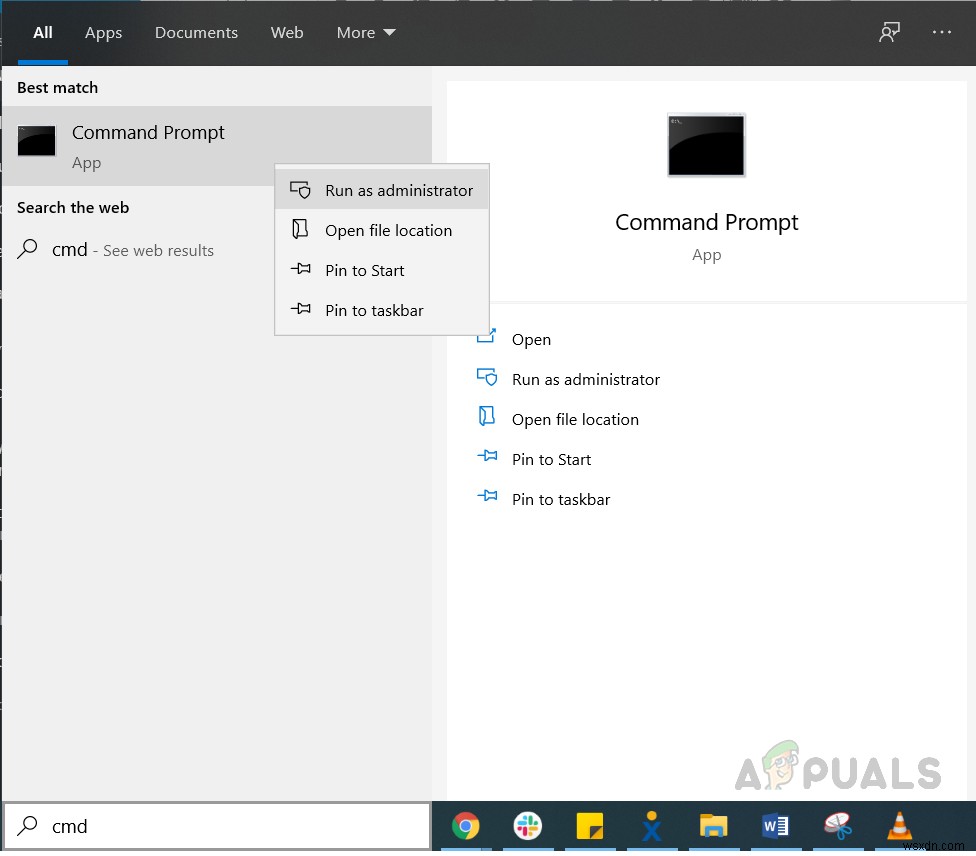Choose Open file location in context menu

(x=388, y=230)
